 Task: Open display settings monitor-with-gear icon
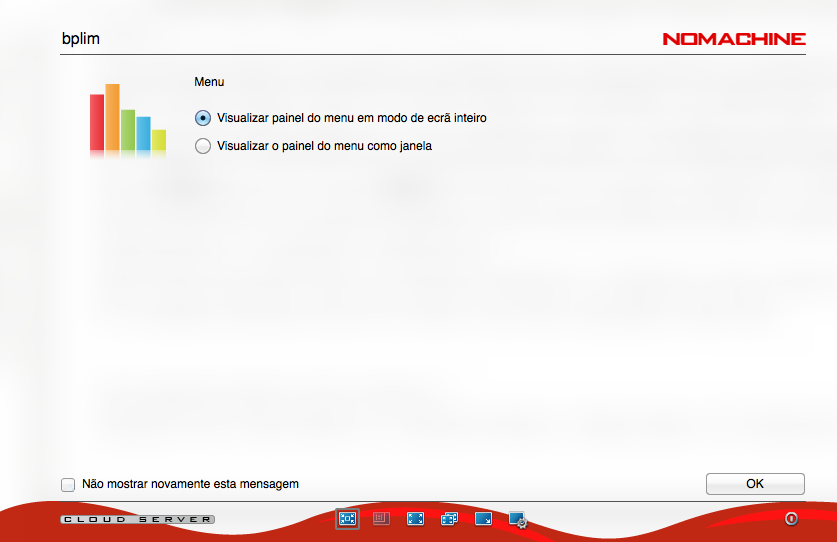click(517, 520)
